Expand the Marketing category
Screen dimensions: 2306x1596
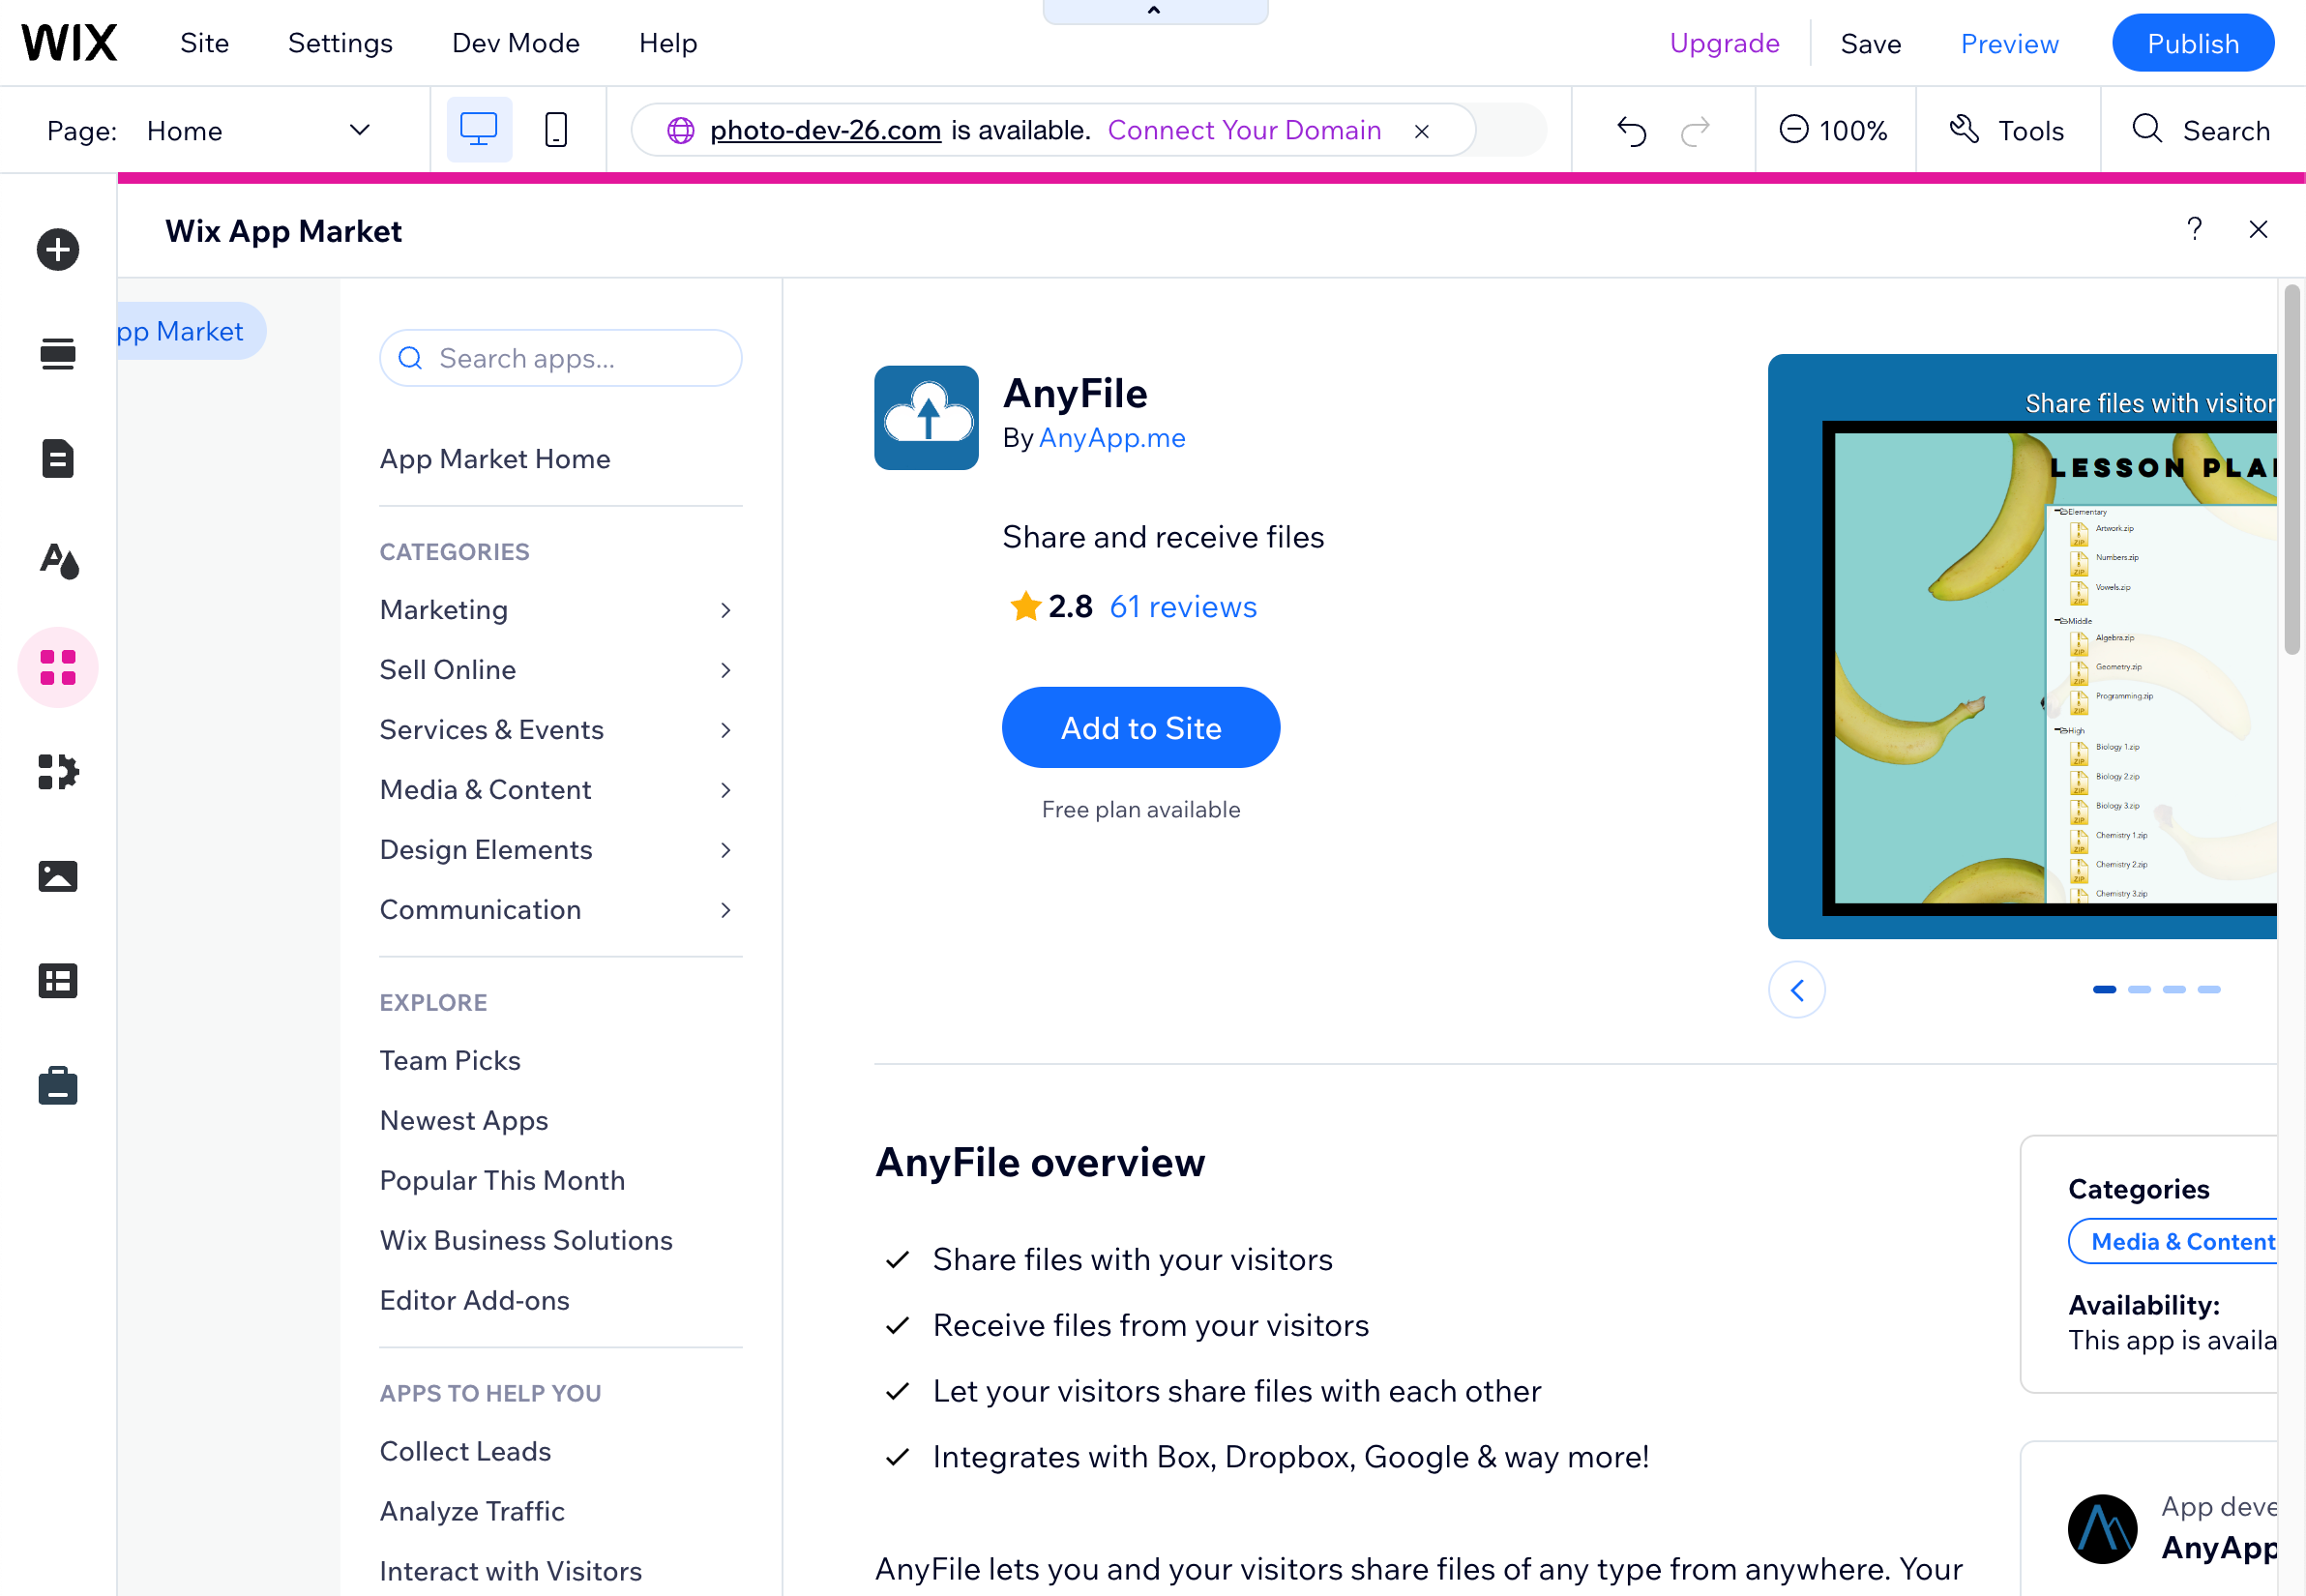[559, 610]
